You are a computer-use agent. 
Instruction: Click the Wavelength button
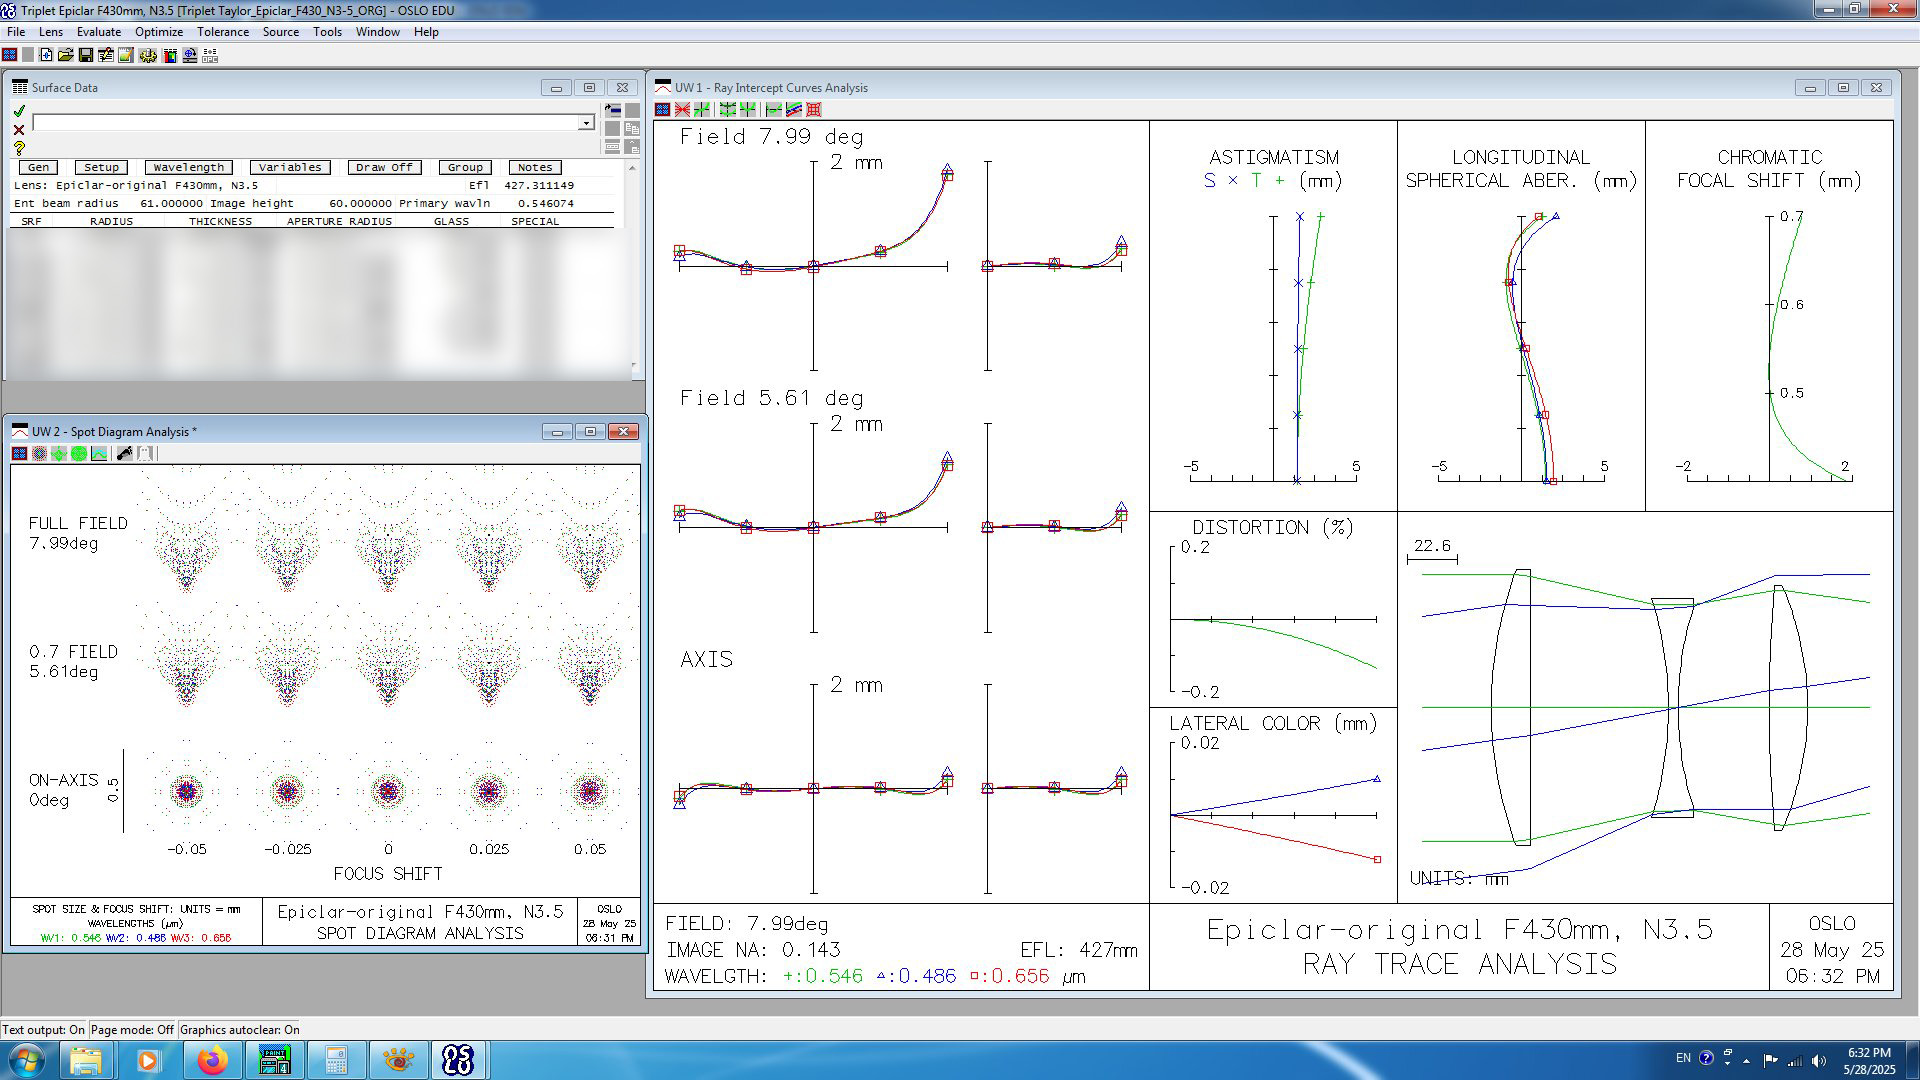189,167
